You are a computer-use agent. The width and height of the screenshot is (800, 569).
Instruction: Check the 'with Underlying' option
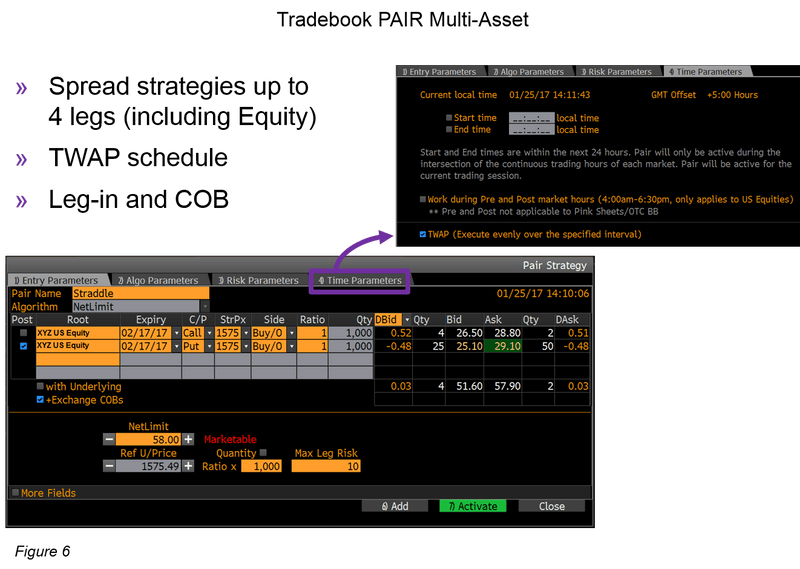coord(40,386)
